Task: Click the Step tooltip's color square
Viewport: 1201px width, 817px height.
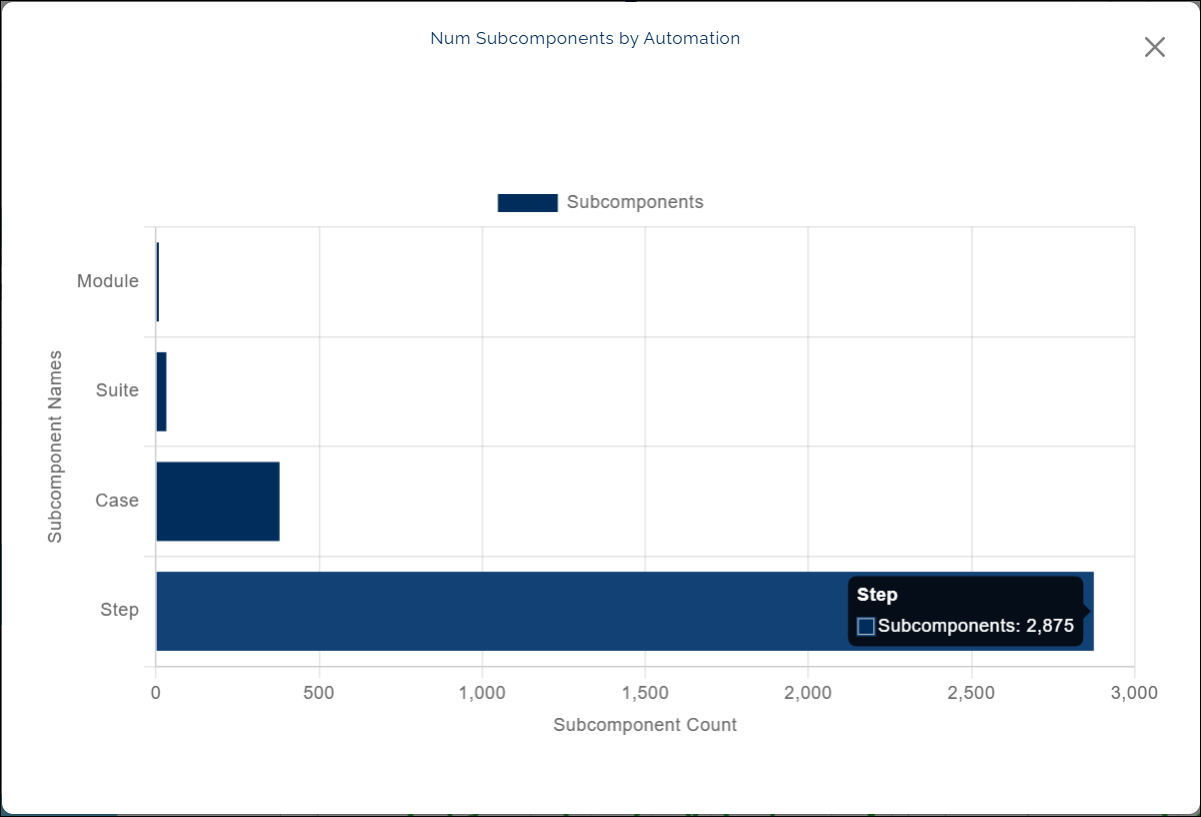Action: (x=866, y=626)
